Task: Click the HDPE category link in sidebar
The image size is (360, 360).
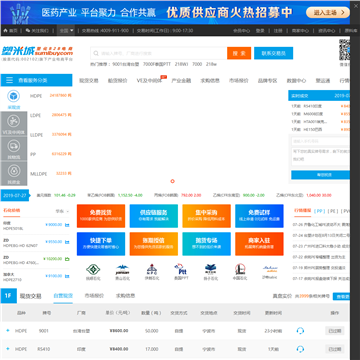Action: tap(36, 96)
